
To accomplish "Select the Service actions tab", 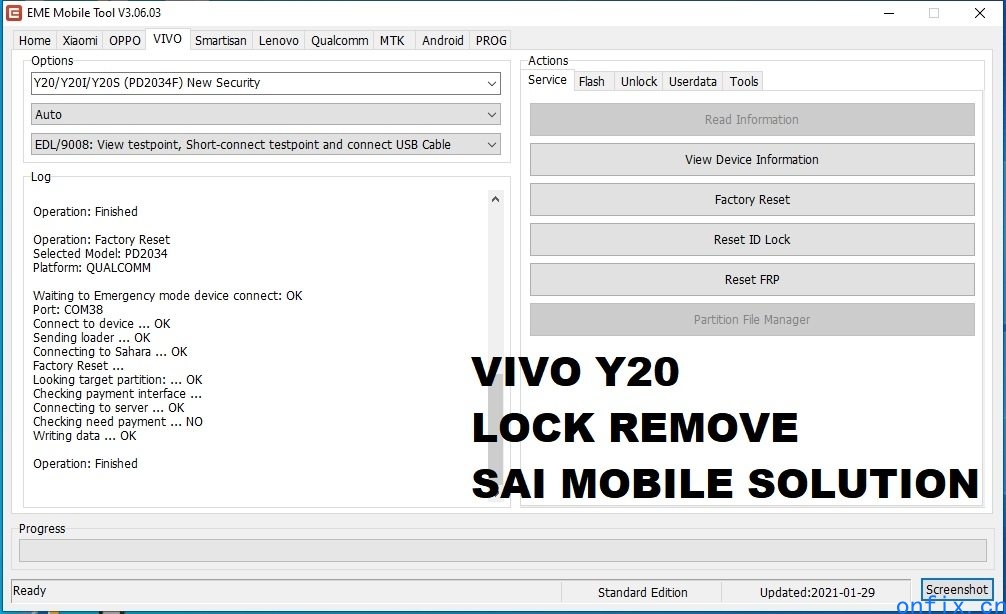I will [547, 80].
